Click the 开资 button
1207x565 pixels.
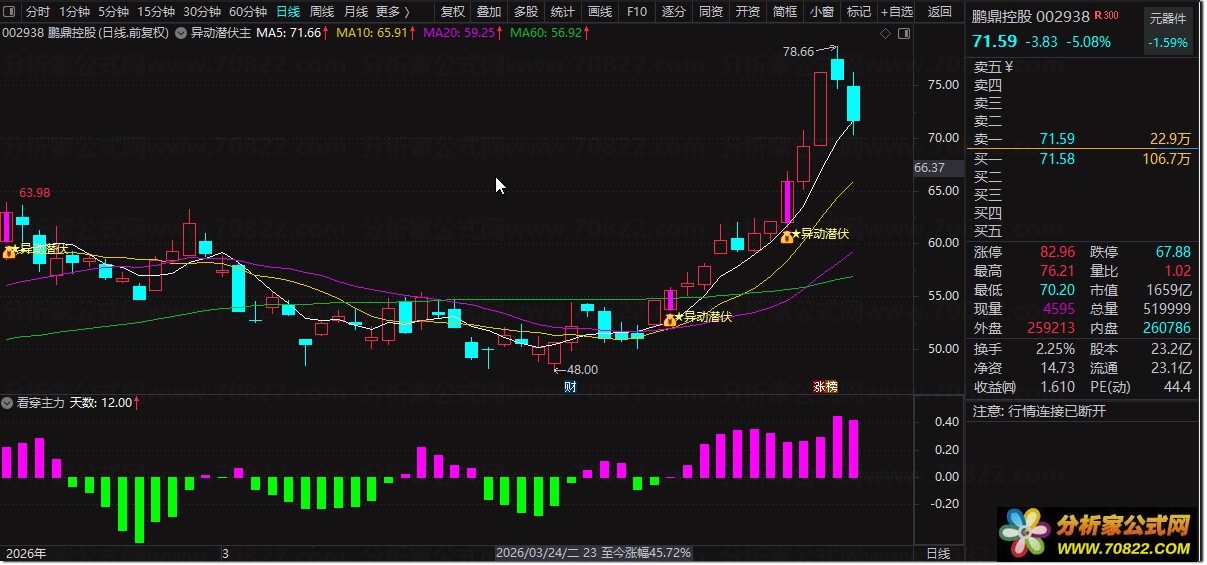748,12
